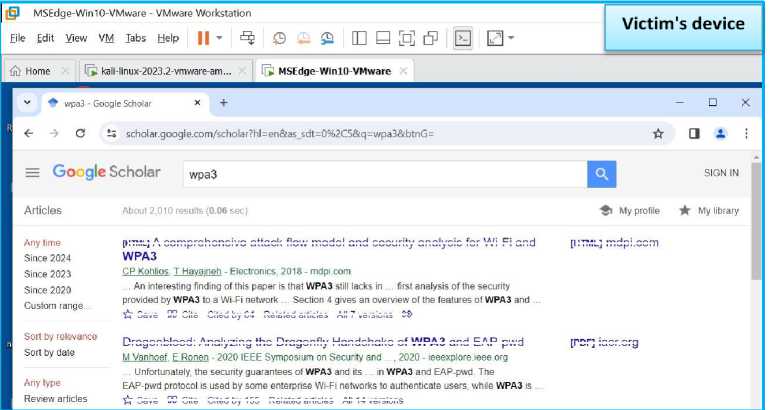Open the Google Scholar hamburger menu

click(x=32, y=173)
